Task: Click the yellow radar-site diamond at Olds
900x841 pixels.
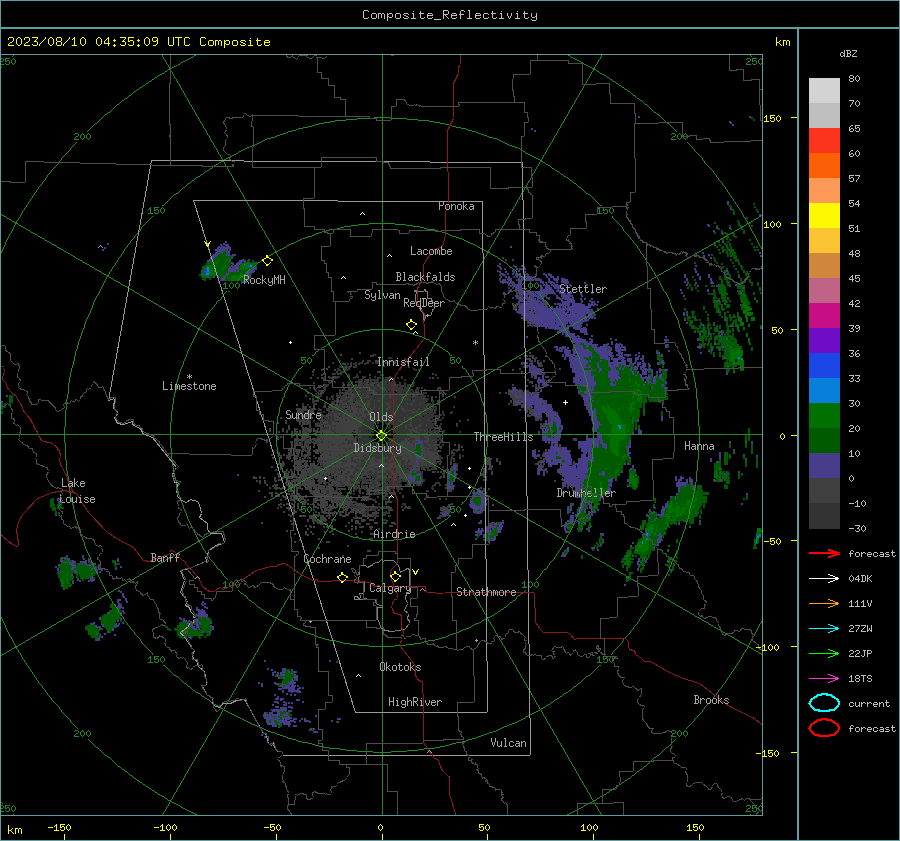Action: pos(381,436)
